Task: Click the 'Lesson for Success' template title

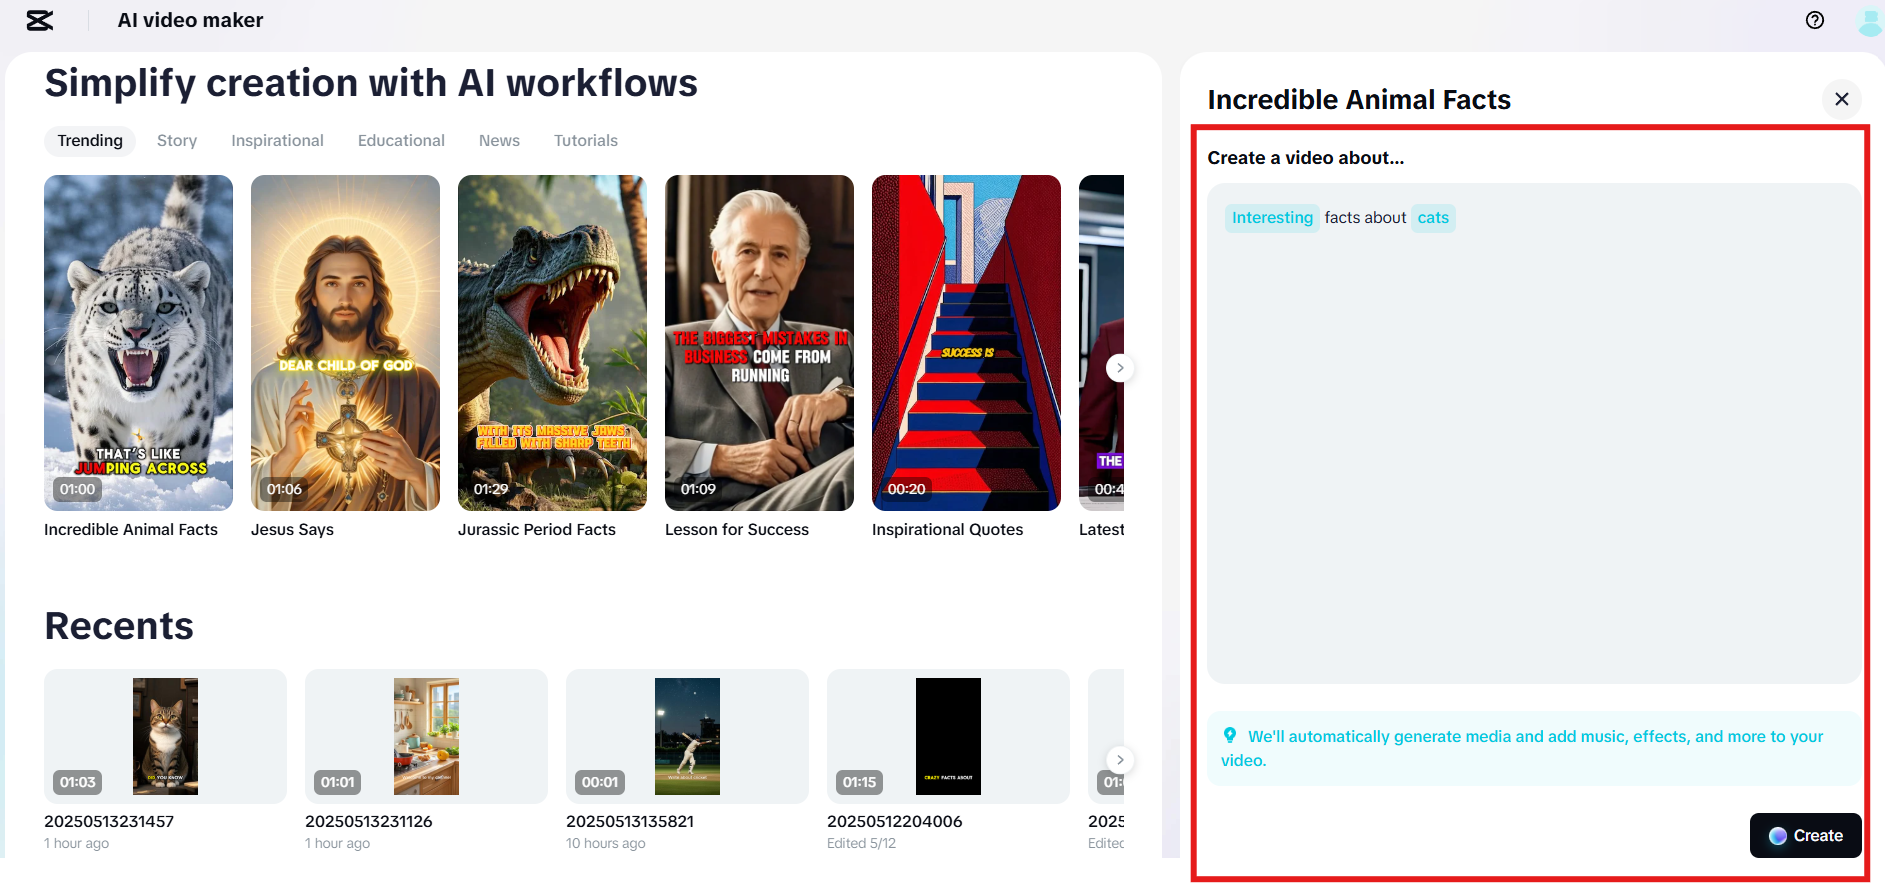Action: click(737, 530)
